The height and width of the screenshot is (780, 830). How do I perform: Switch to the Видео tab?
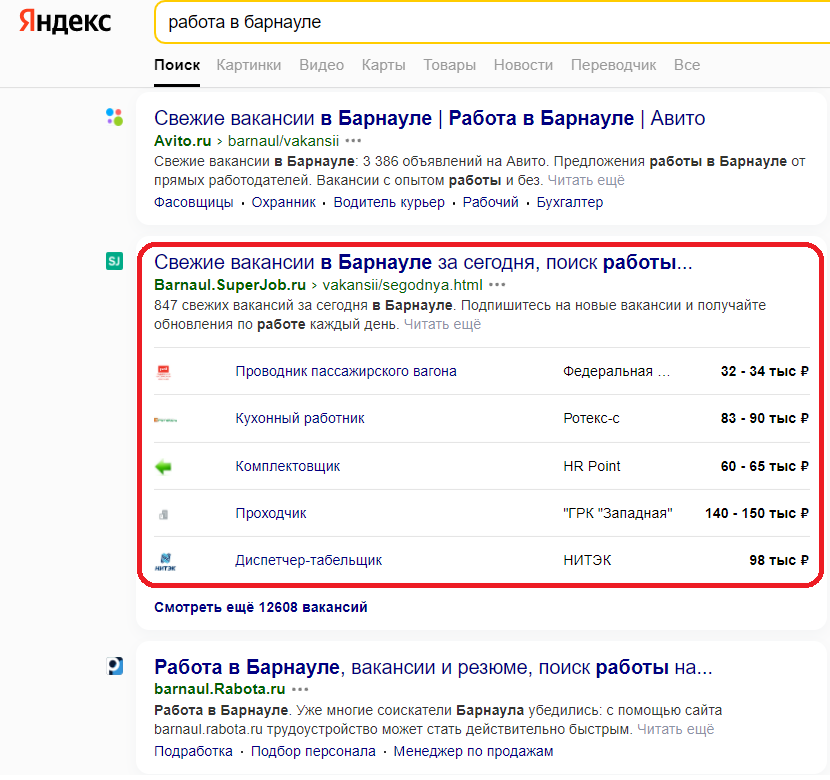[321, 65]
